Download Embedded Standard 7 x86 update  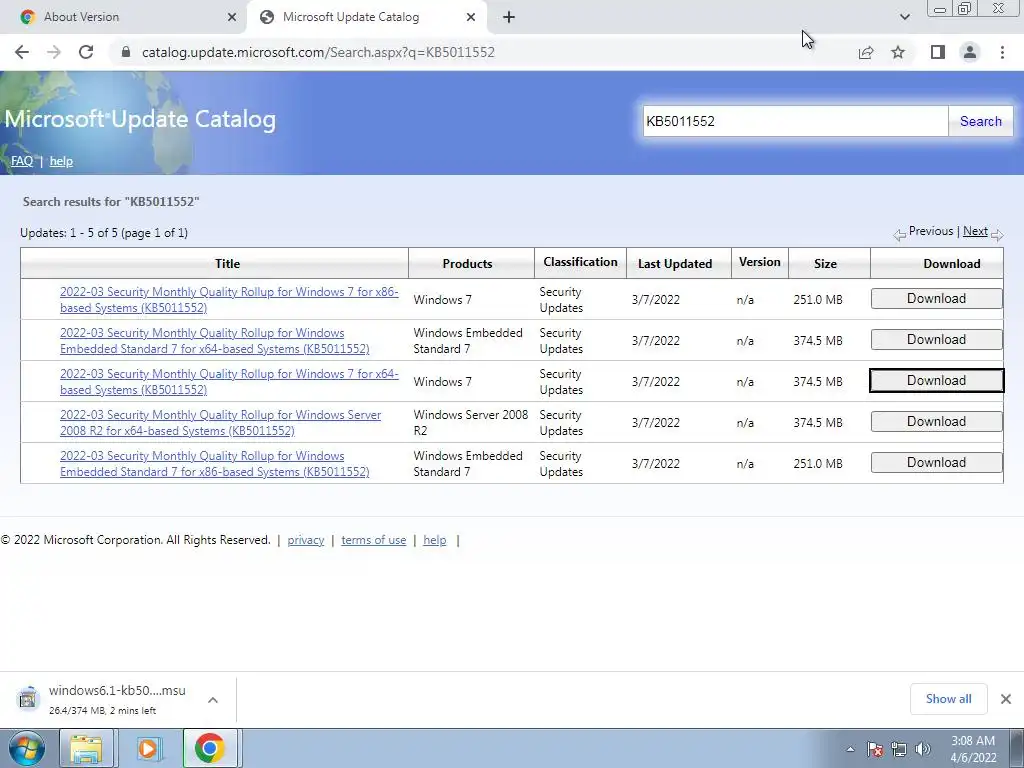click(x=936, y=463)
